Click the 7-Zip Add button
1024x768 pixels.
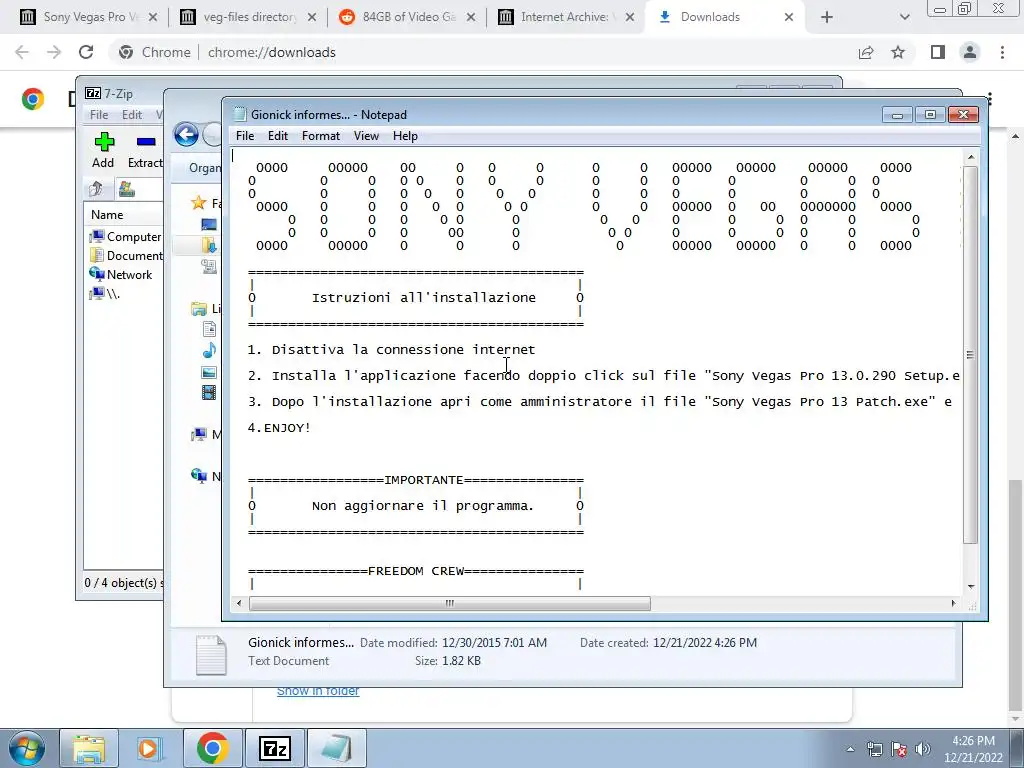click(x=103, y=150)
